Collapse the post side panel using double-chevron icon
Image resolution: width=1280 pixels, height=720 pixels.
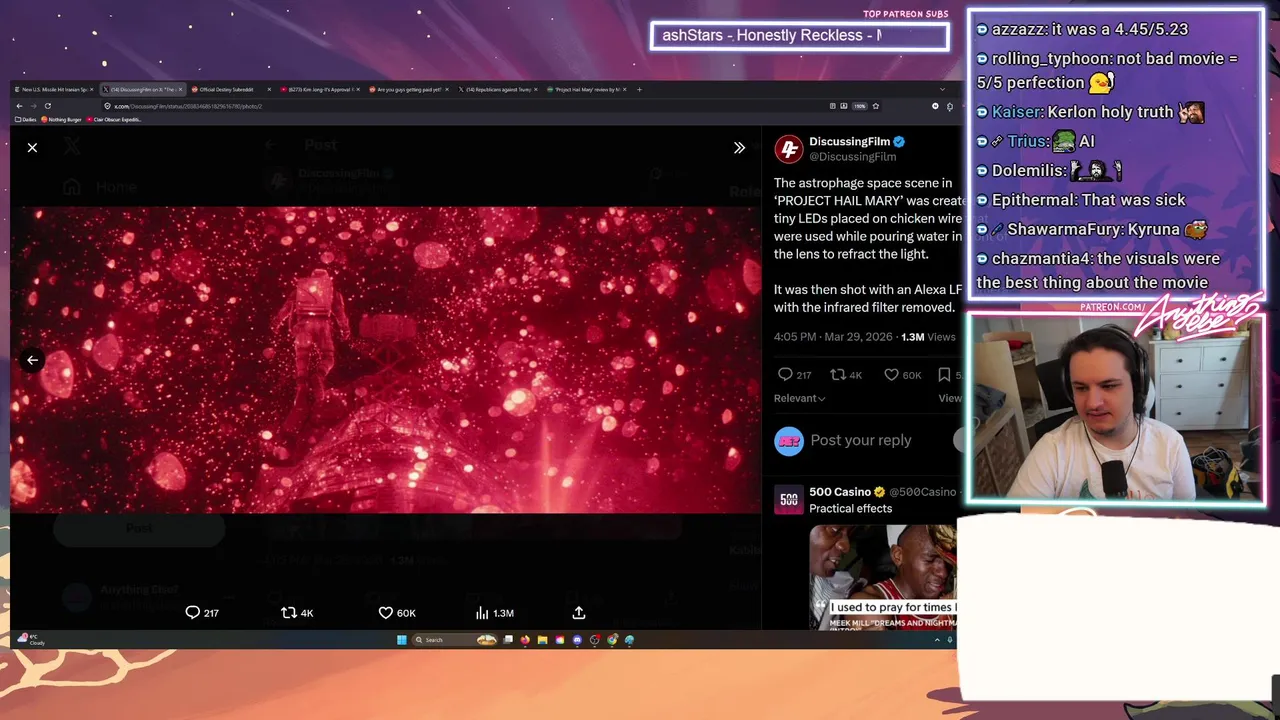click(739, 148)
